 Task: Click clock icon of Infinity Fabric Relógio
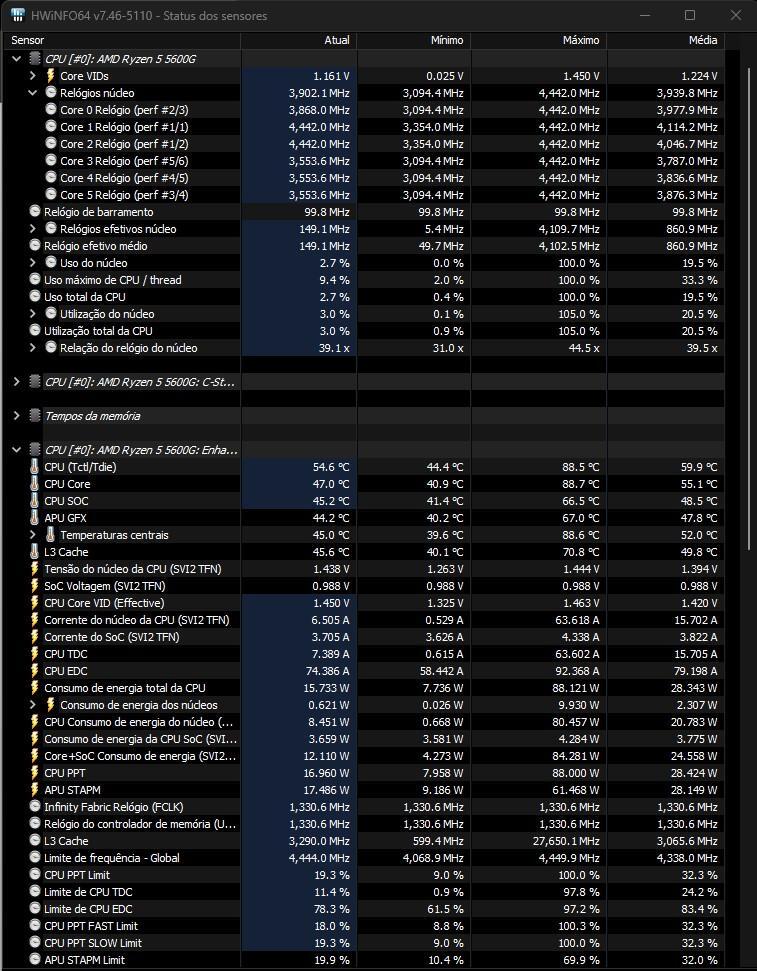click(35, 807)
